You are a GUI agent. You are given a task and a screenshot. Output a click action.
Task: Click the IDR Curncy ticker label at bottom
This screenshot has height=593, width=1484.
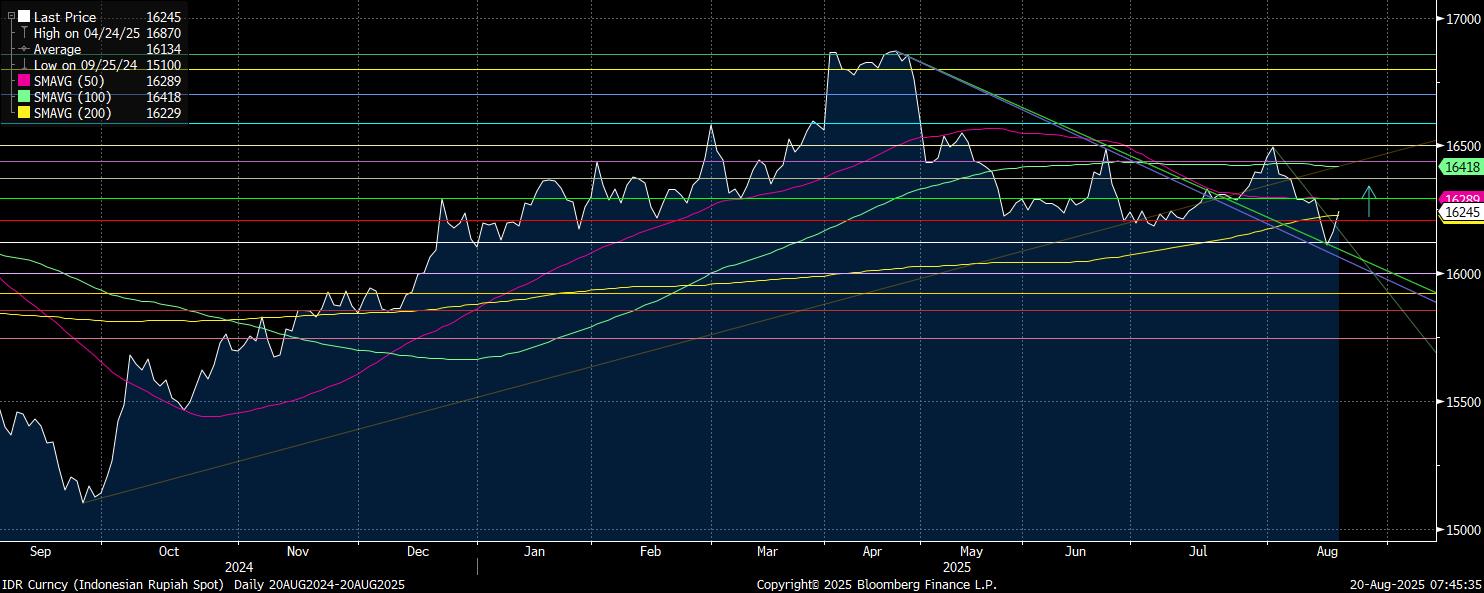113,584
